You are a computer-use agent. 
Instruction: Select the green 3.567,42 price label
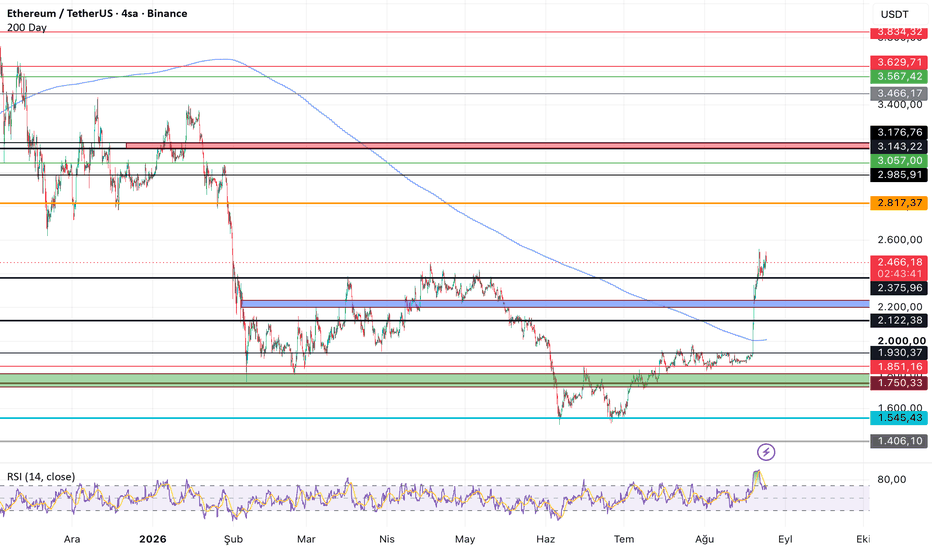coord(898,76)
